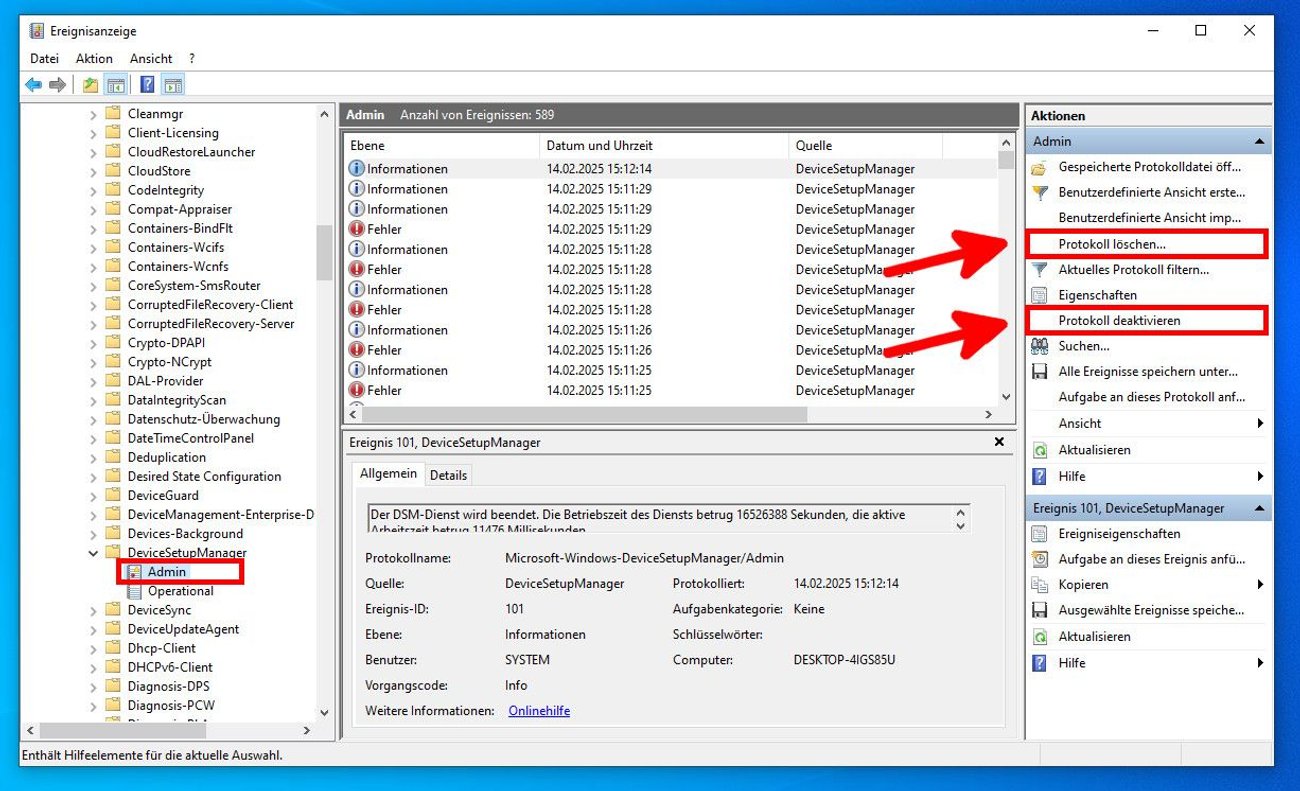Open Aktuelles Protokoll filtern via its filter icon
The width and height of the screenshot is (1300, 791).
point(1037,268)
